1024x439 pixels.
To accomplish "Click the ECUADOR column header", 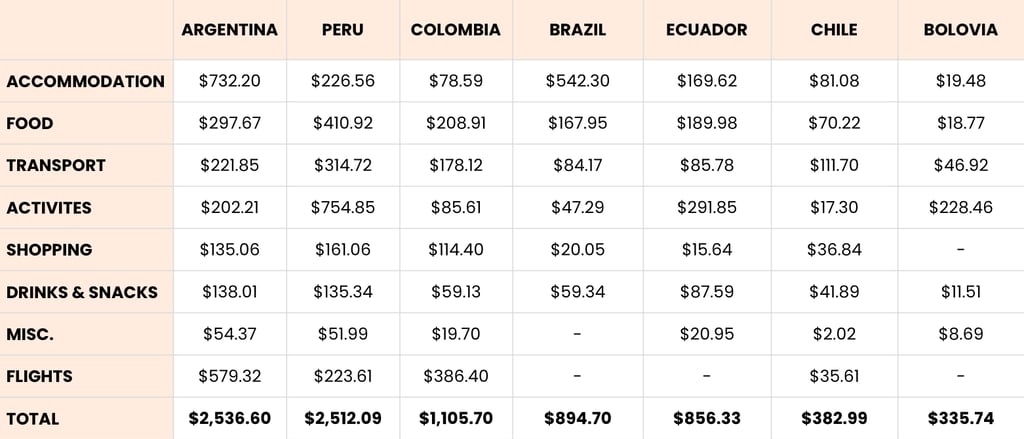I will point(707,30).
